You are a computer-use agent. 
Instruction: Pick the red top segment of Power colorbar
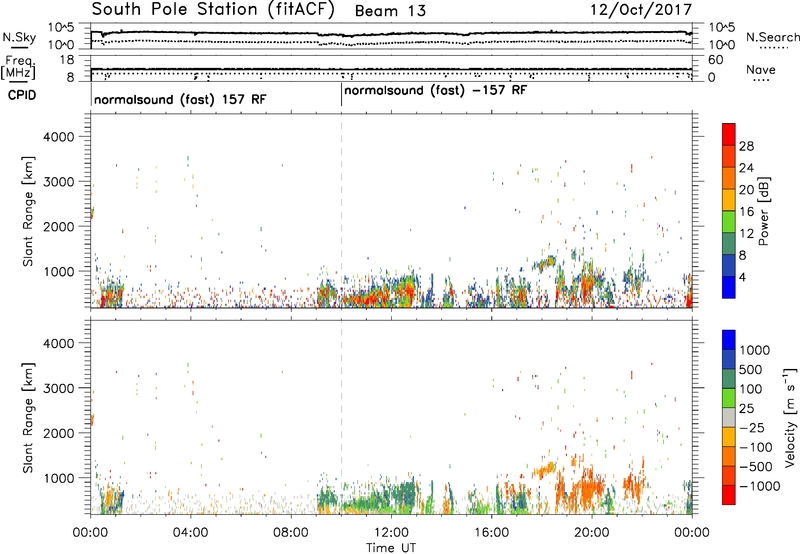pyautogui.click(x=729, y=134)
